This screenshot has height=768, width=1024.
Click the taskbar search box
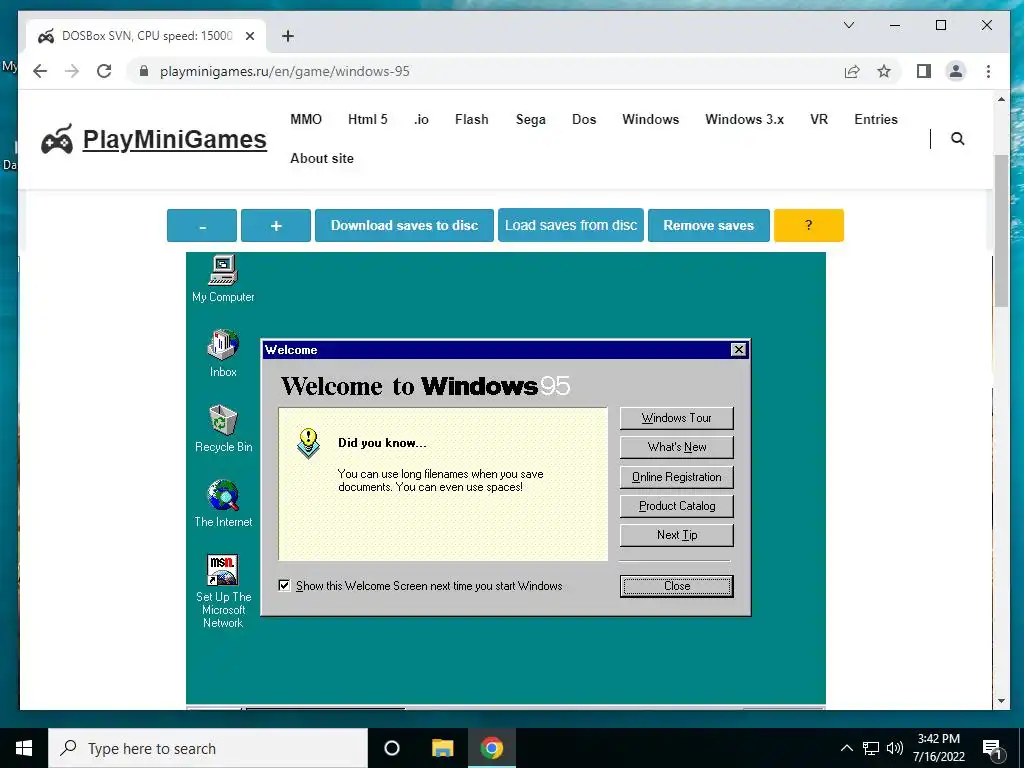point(208,748)
